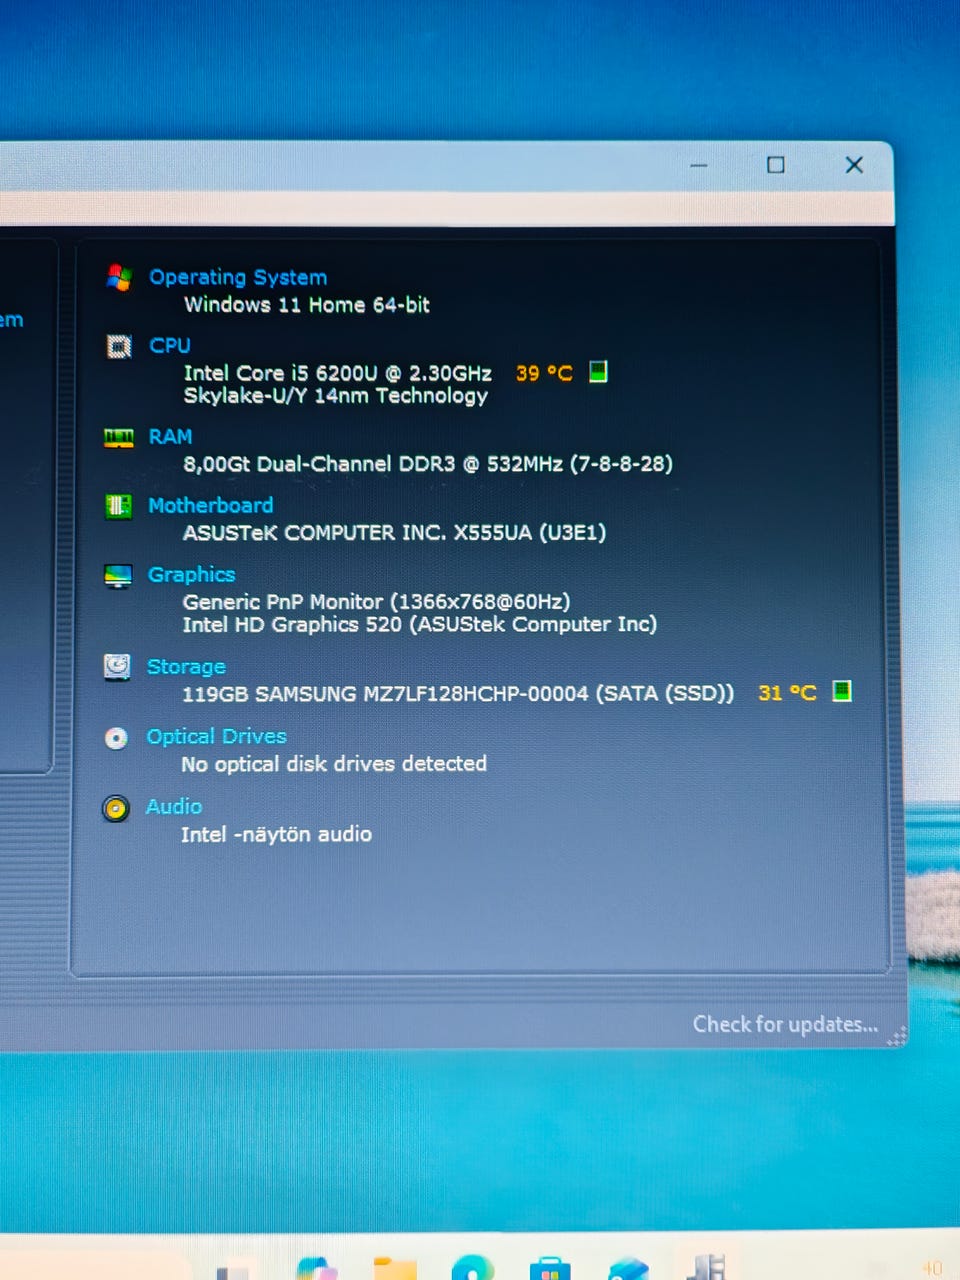Click the window resize grip corner

897,1037
